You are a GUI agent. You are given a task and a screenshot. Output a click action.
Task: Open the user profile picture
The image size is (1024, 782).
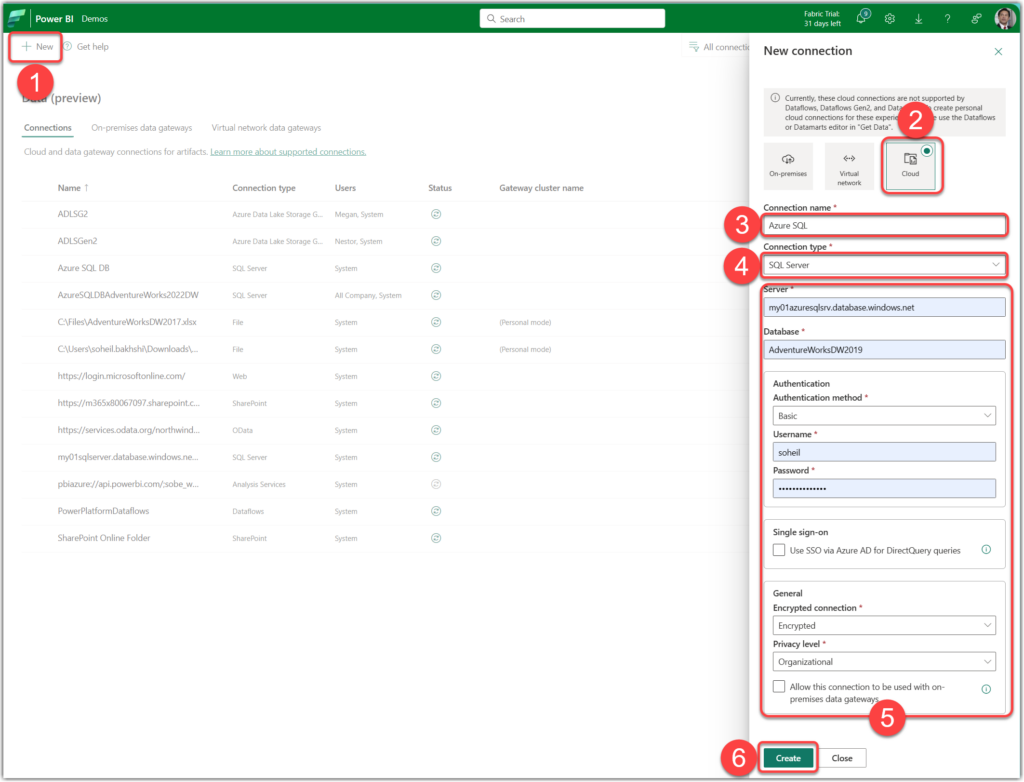click(x=1004, y=18)
